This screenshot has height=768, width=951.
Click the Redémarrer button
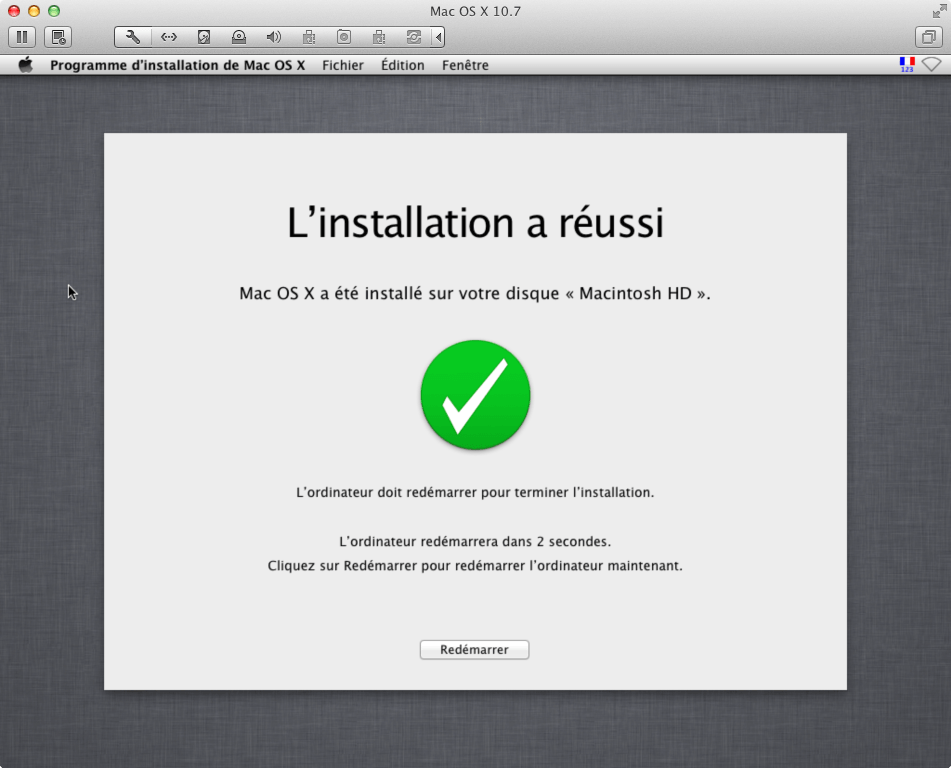474,650
